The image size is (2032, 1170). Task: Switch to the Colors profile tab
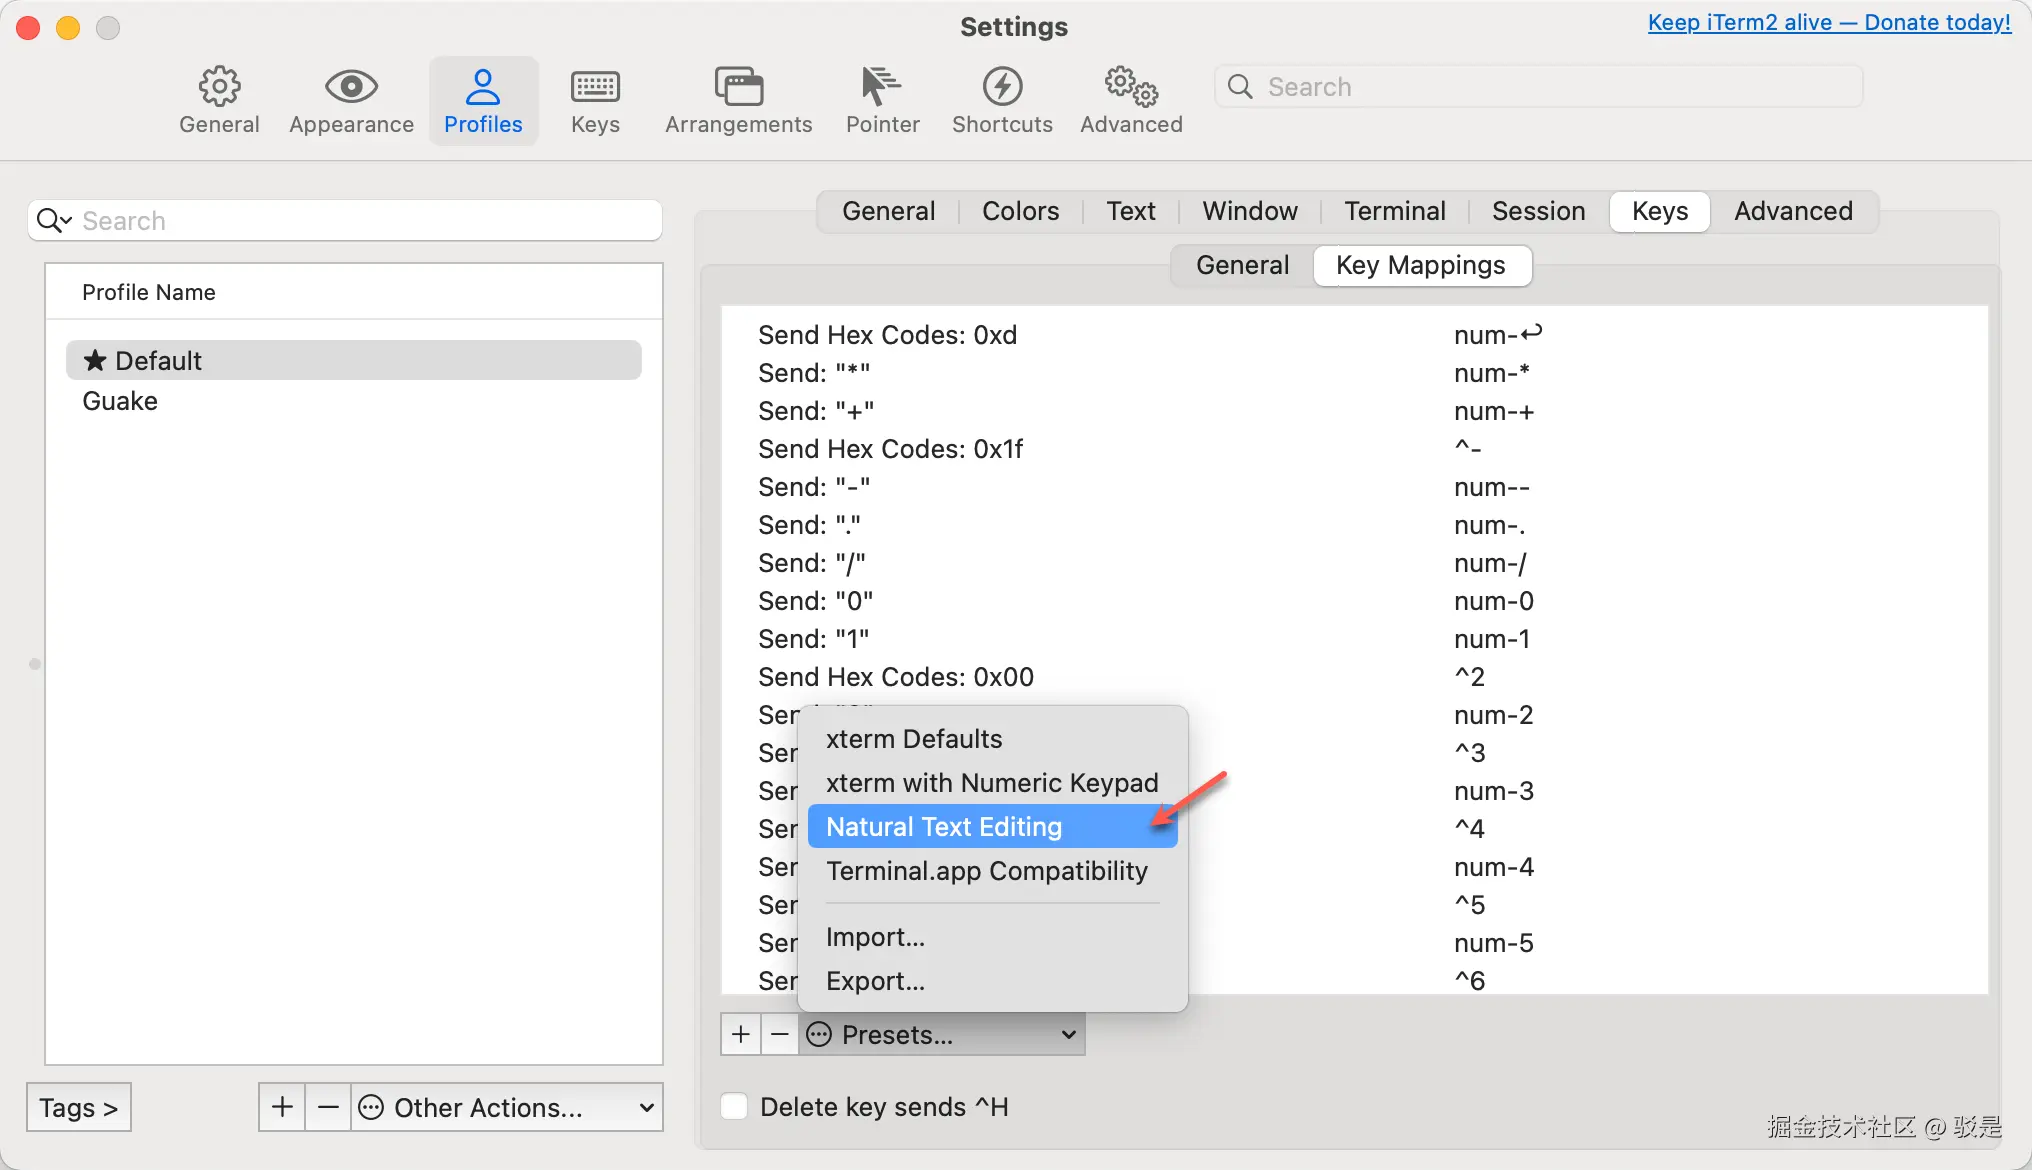1020,211
